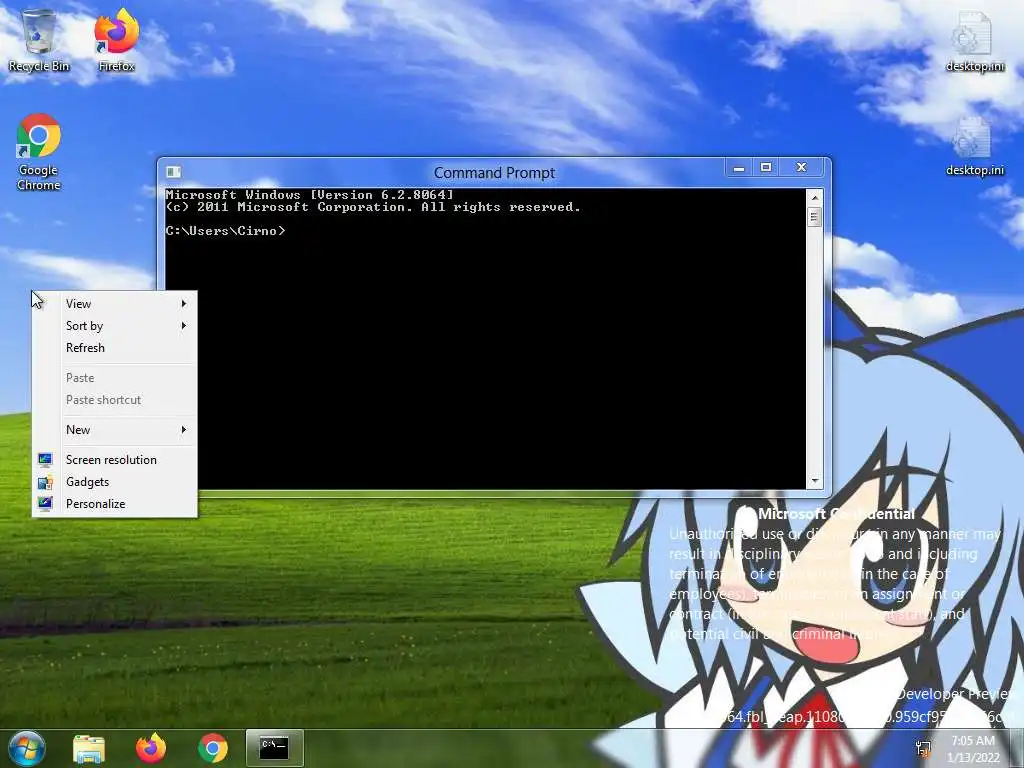Select the lower desktop.ini file icon

click(974, 145)
